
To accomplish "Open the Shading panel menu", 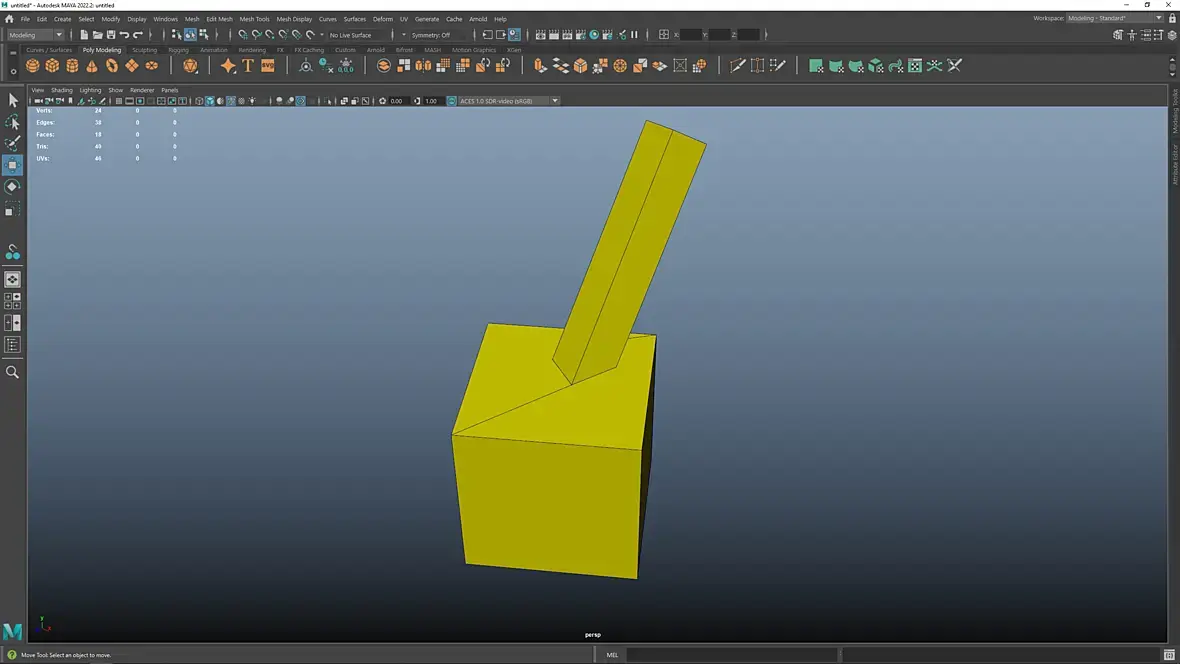I will click(62, 90).
